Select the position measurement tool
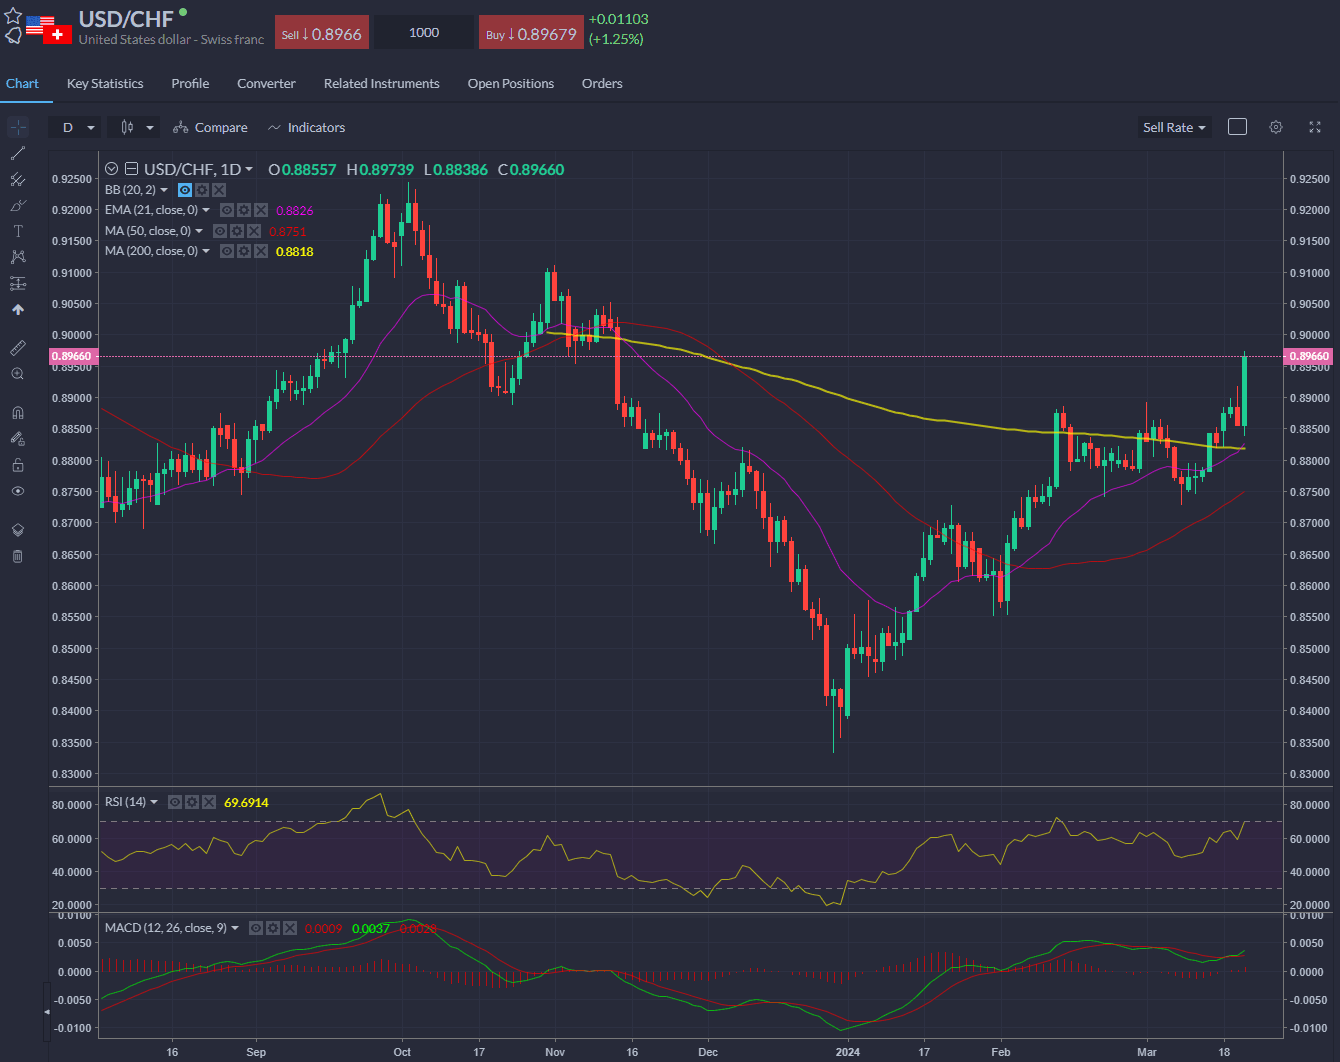1340x1062 pixels. click(x=18, y=283)
